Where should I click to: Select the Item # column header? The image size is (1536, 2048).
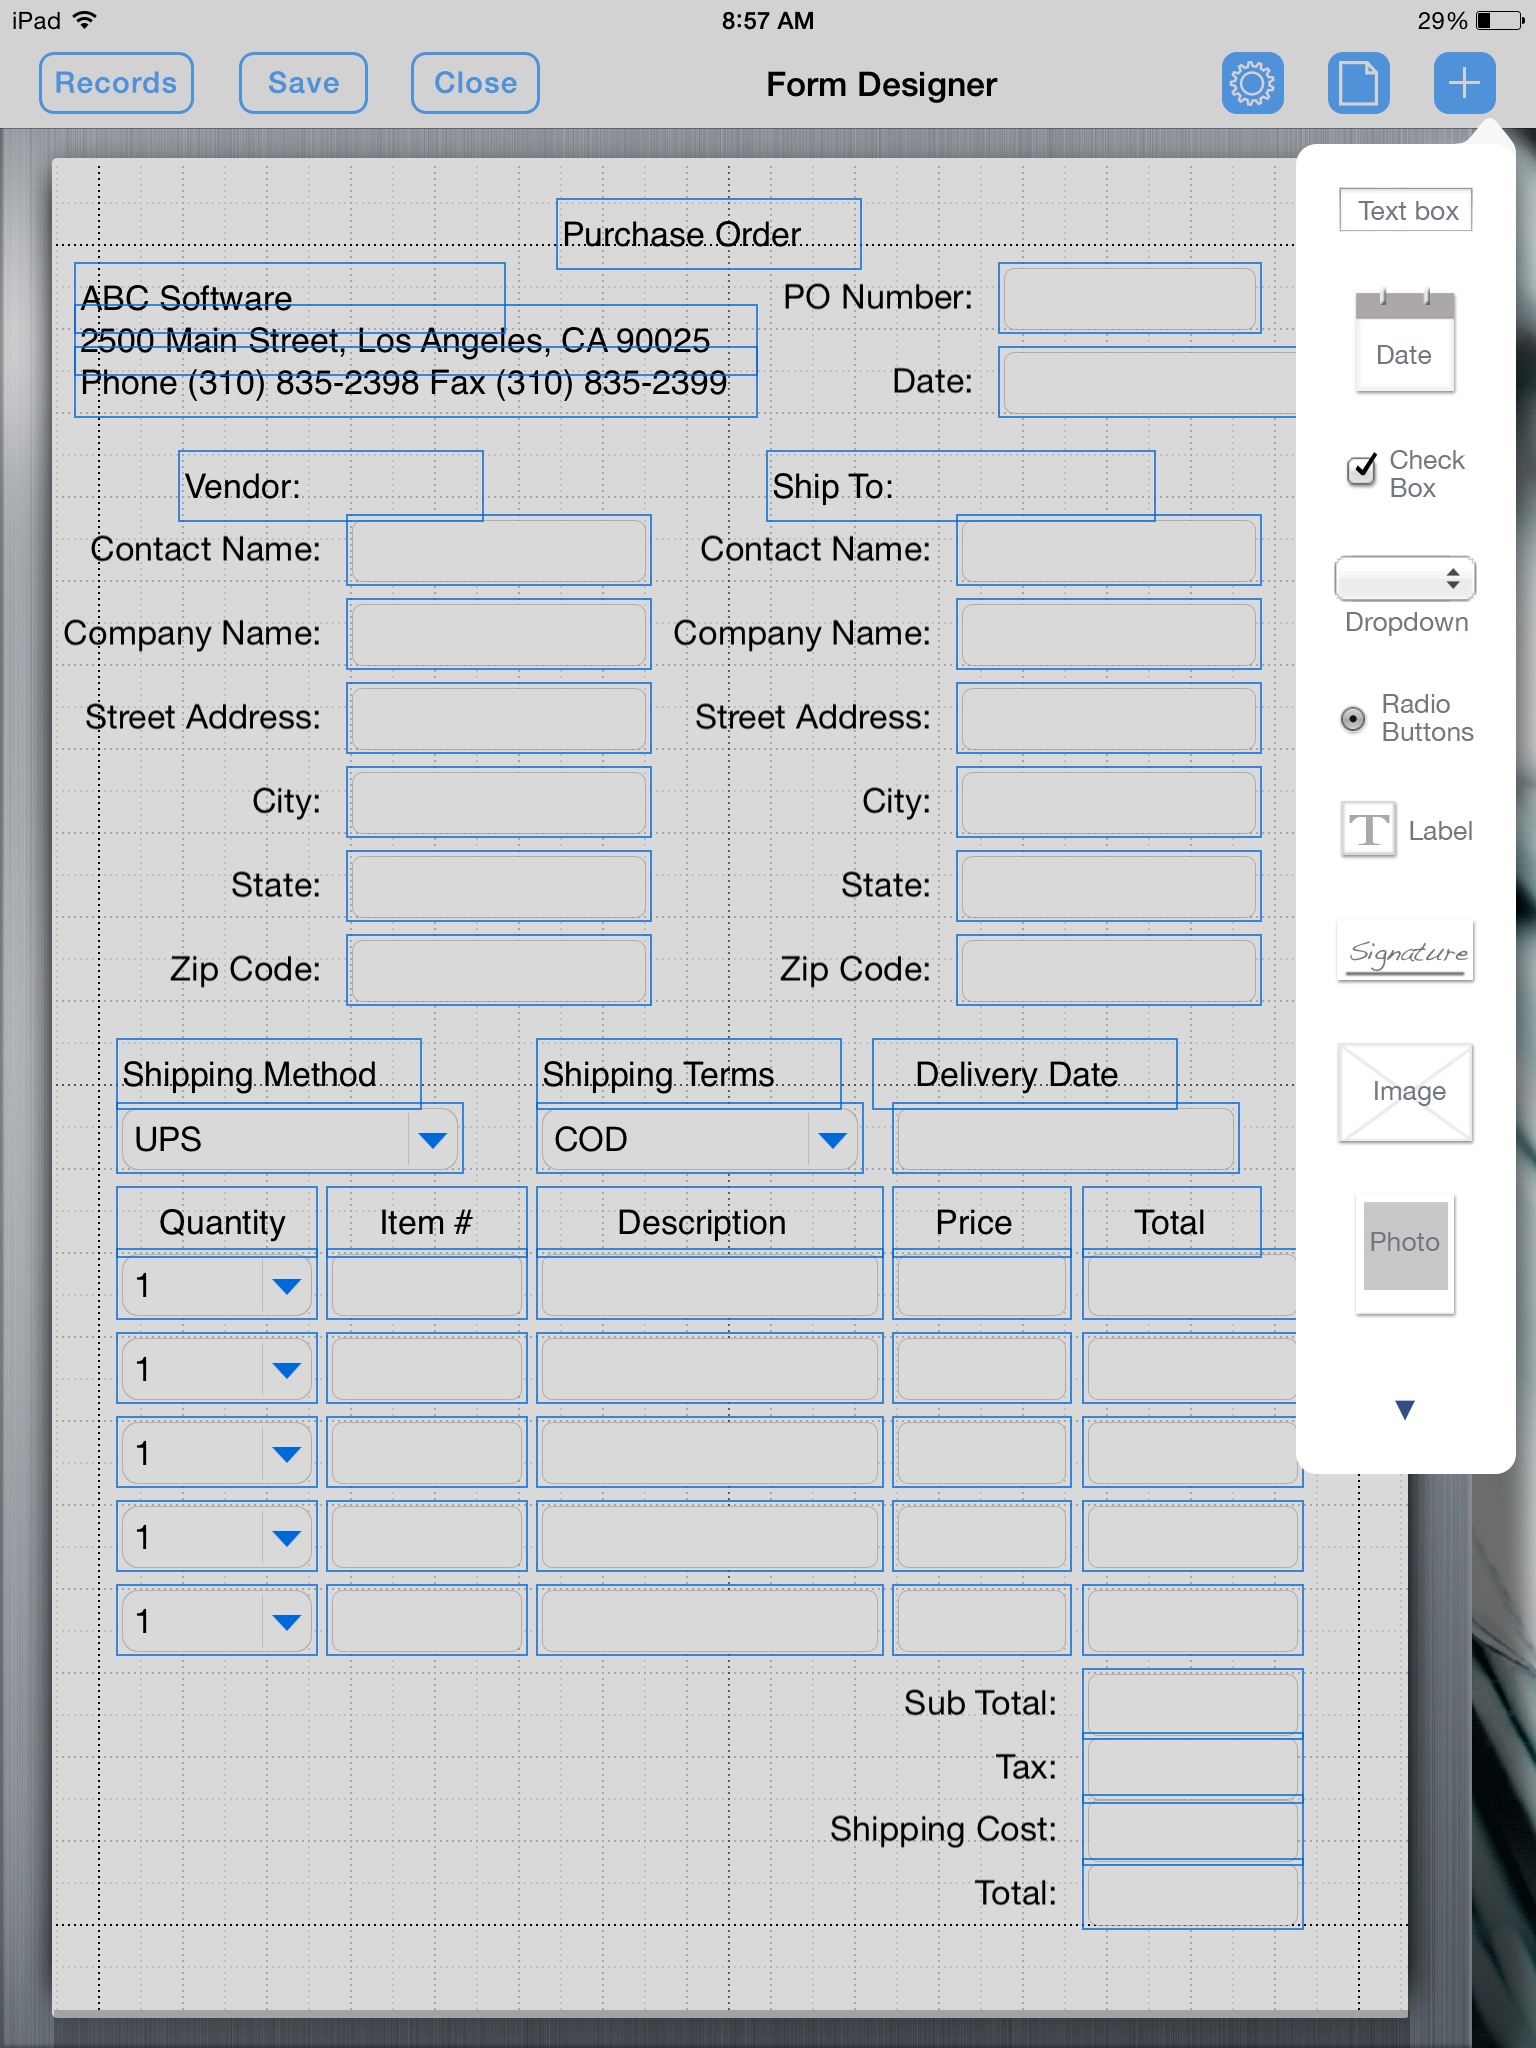tap(427, 1222)
